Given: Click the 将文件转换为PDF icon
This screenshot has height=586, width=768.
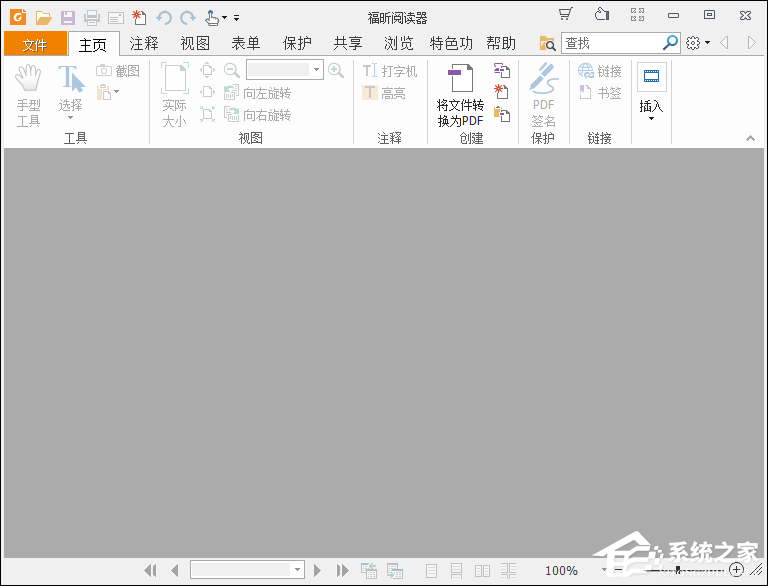Looking at the screenshot, I should click(x=460, y=79).
